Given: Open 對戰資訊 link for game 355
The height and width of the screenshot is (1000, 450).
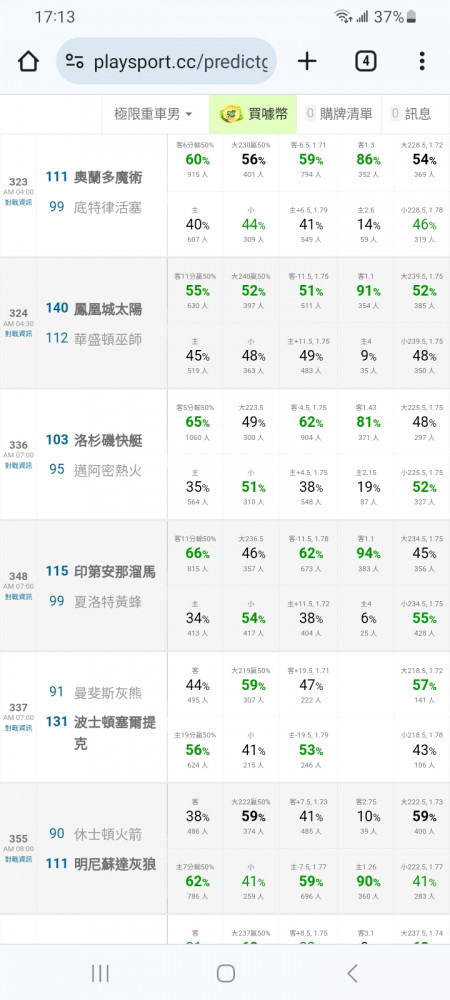Looking at the screenshot, I should (18, 859).
